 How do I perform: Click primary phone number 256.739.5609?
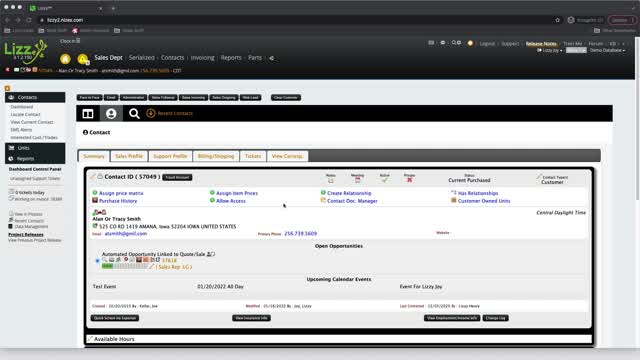[x=300, y=233]
